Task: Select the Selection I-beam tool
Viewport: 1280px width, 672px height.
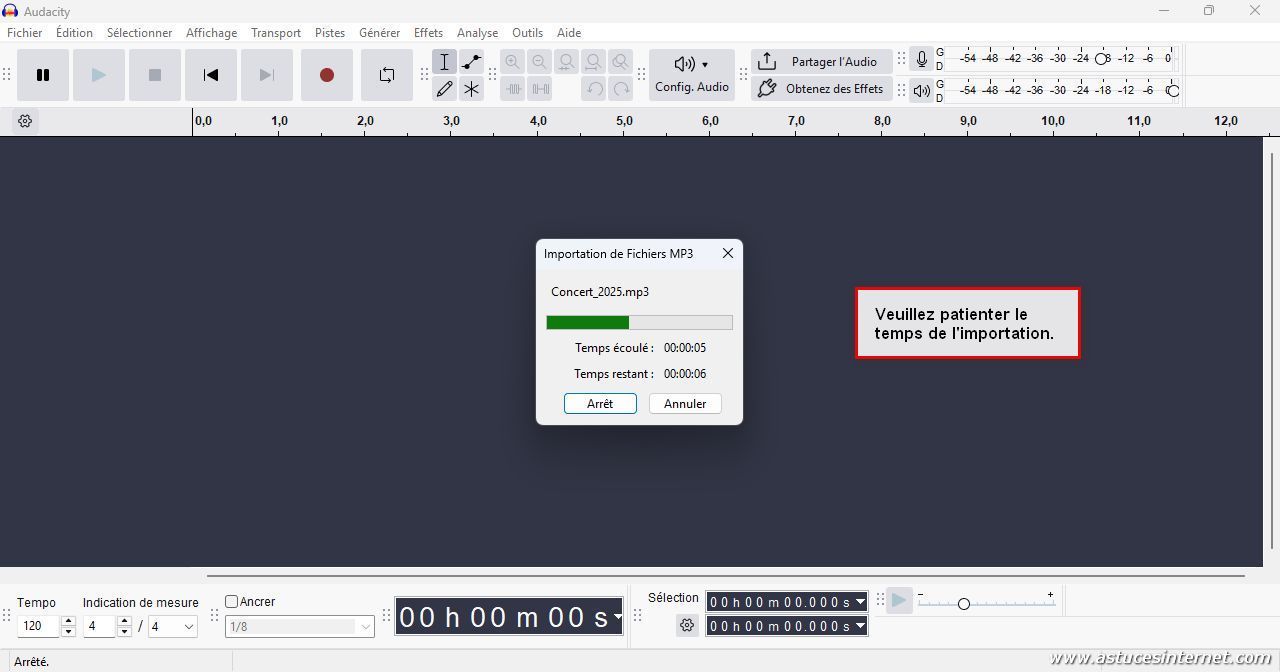Action: tap(445, 62)
